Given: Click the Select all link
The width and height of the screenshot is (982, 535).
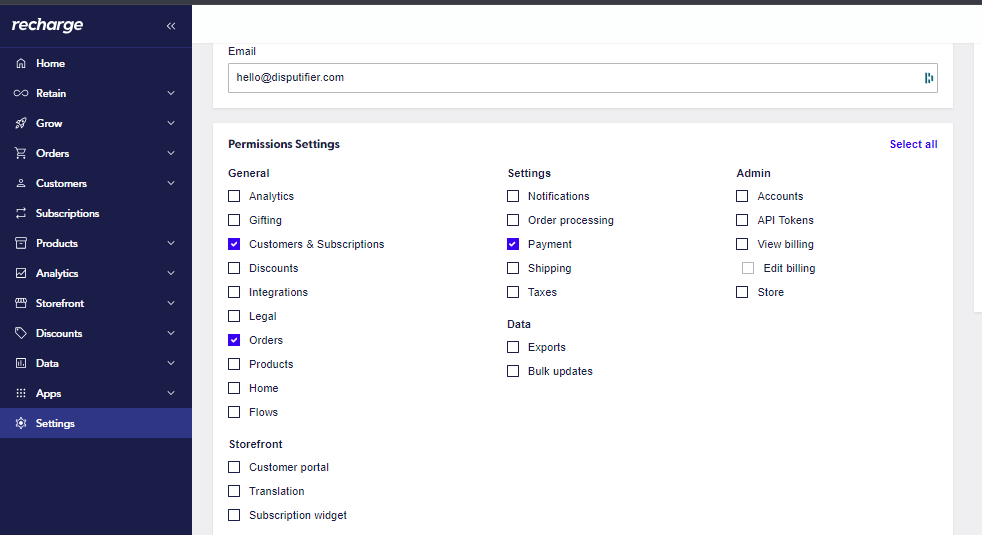Looking at the screenshot, I should click(913, 144).
